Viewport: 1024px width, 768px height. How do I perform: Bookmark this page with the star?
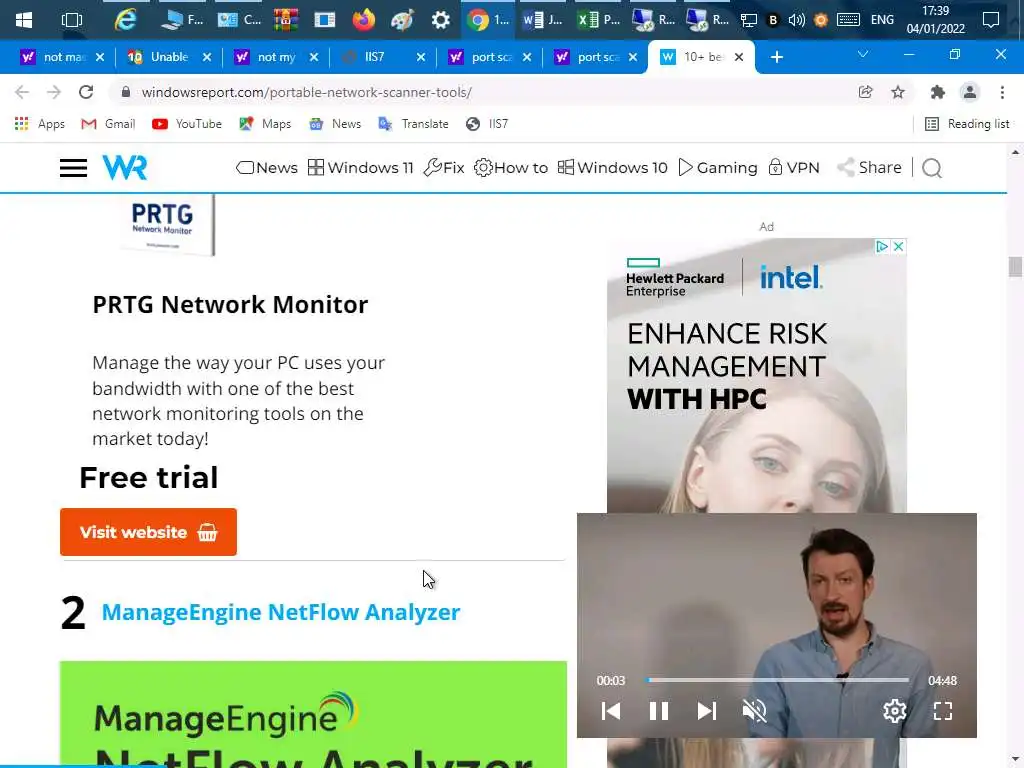tap(898, 92)
